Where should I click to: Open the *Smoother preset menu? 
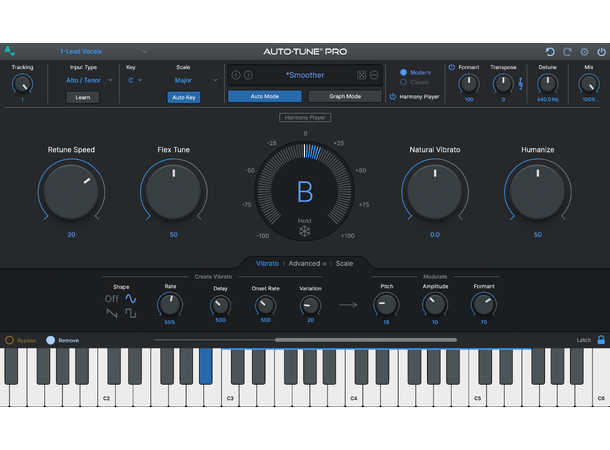305,75
